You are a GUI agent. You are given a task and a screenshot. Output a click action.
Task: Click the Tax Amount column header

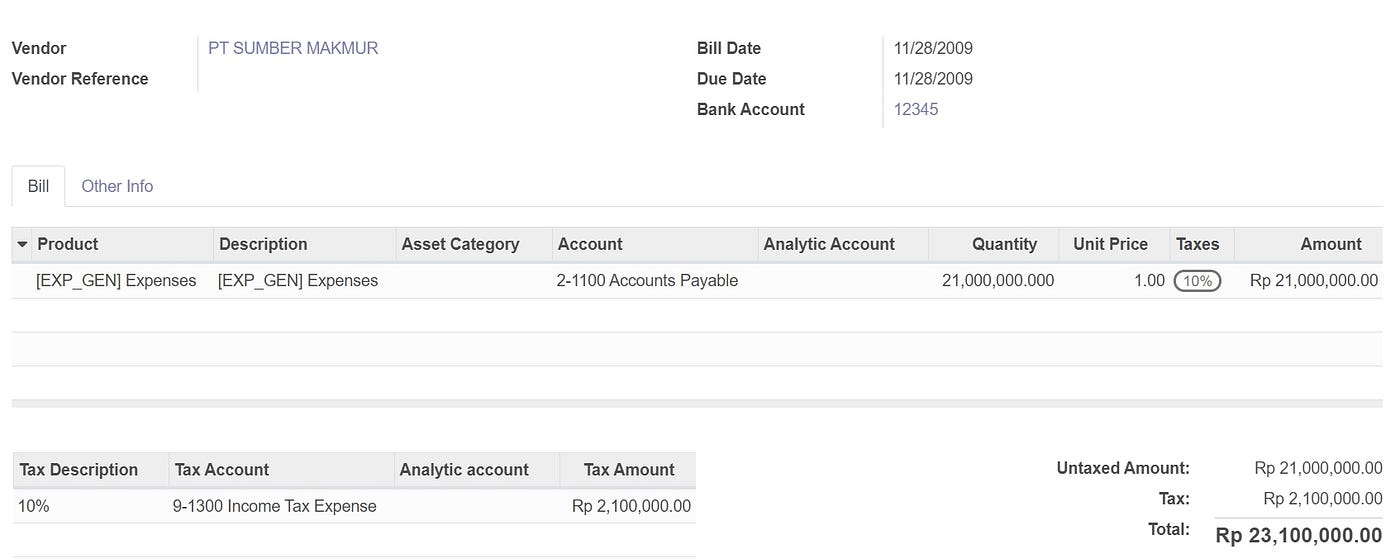tap(629, 470)
